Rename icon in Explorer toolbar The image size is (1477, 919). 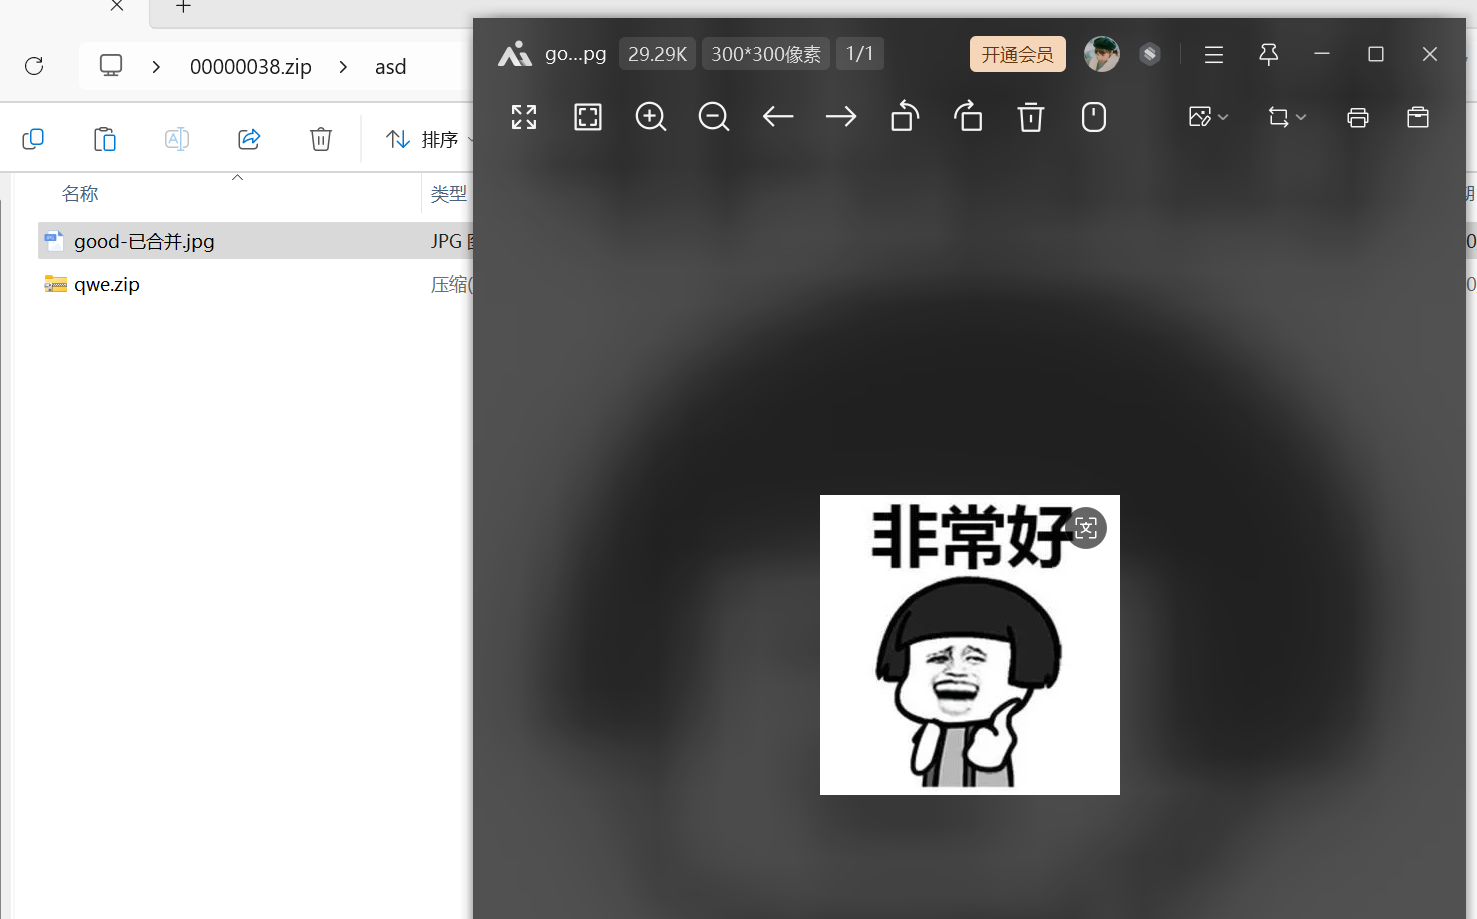click(x=177, y=139)
